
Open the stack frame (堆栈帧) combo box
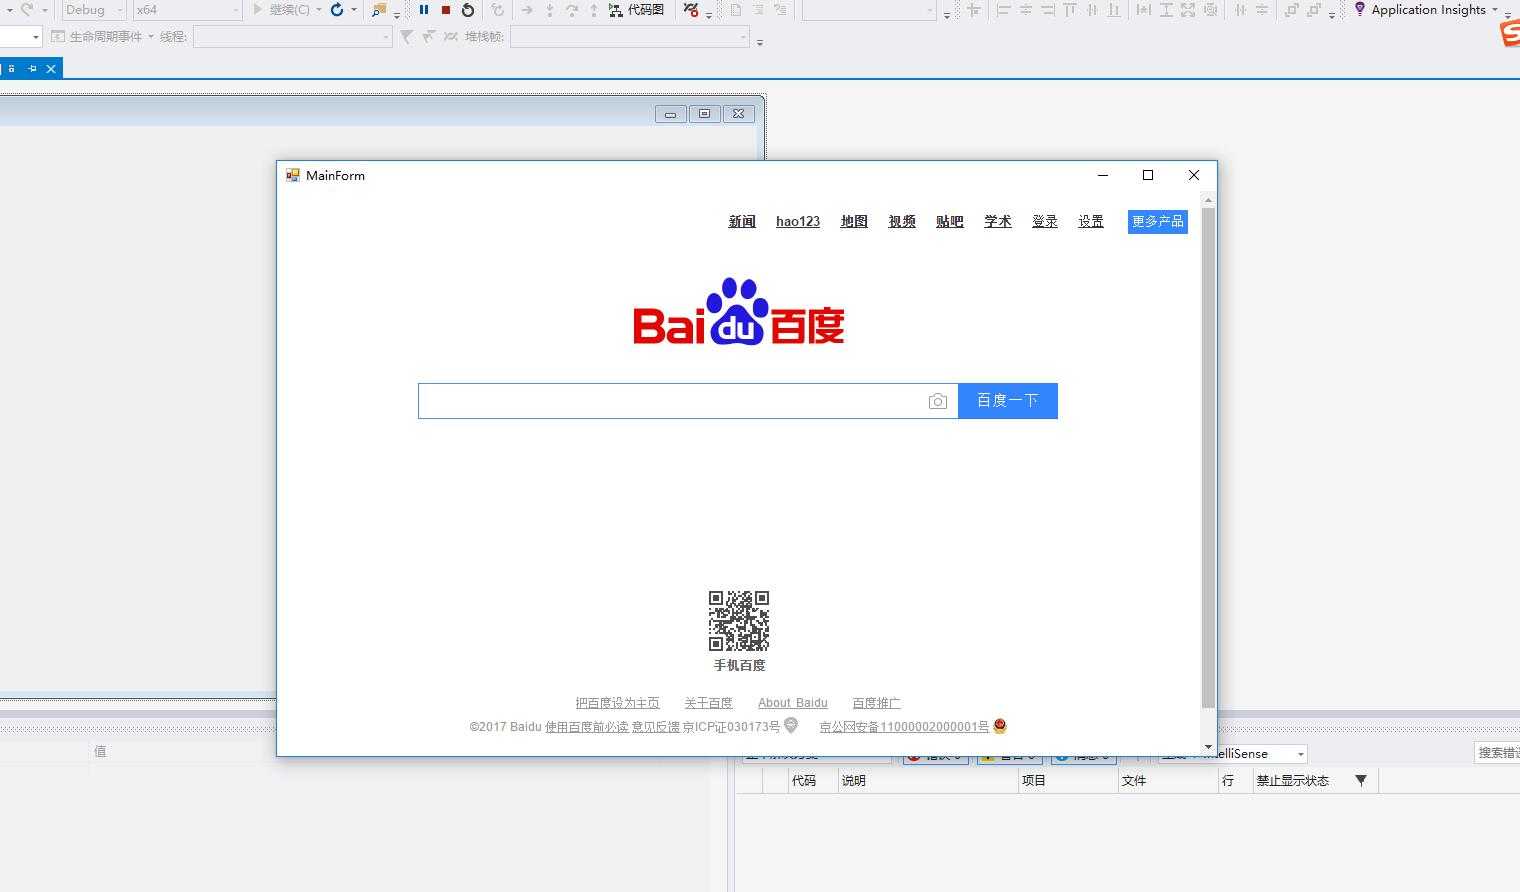[630, 36]
